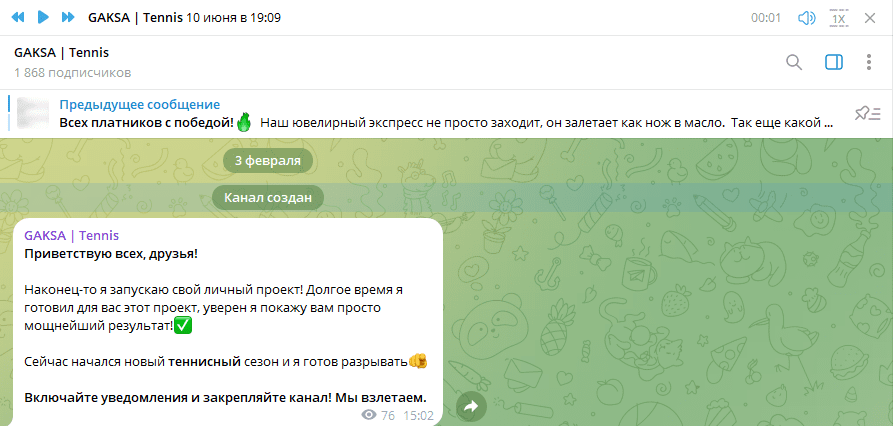The width and height of the screenshot is (893, 426).
Task: Click the '3 февраля' date badge
Action: click(x=267, y=160)
